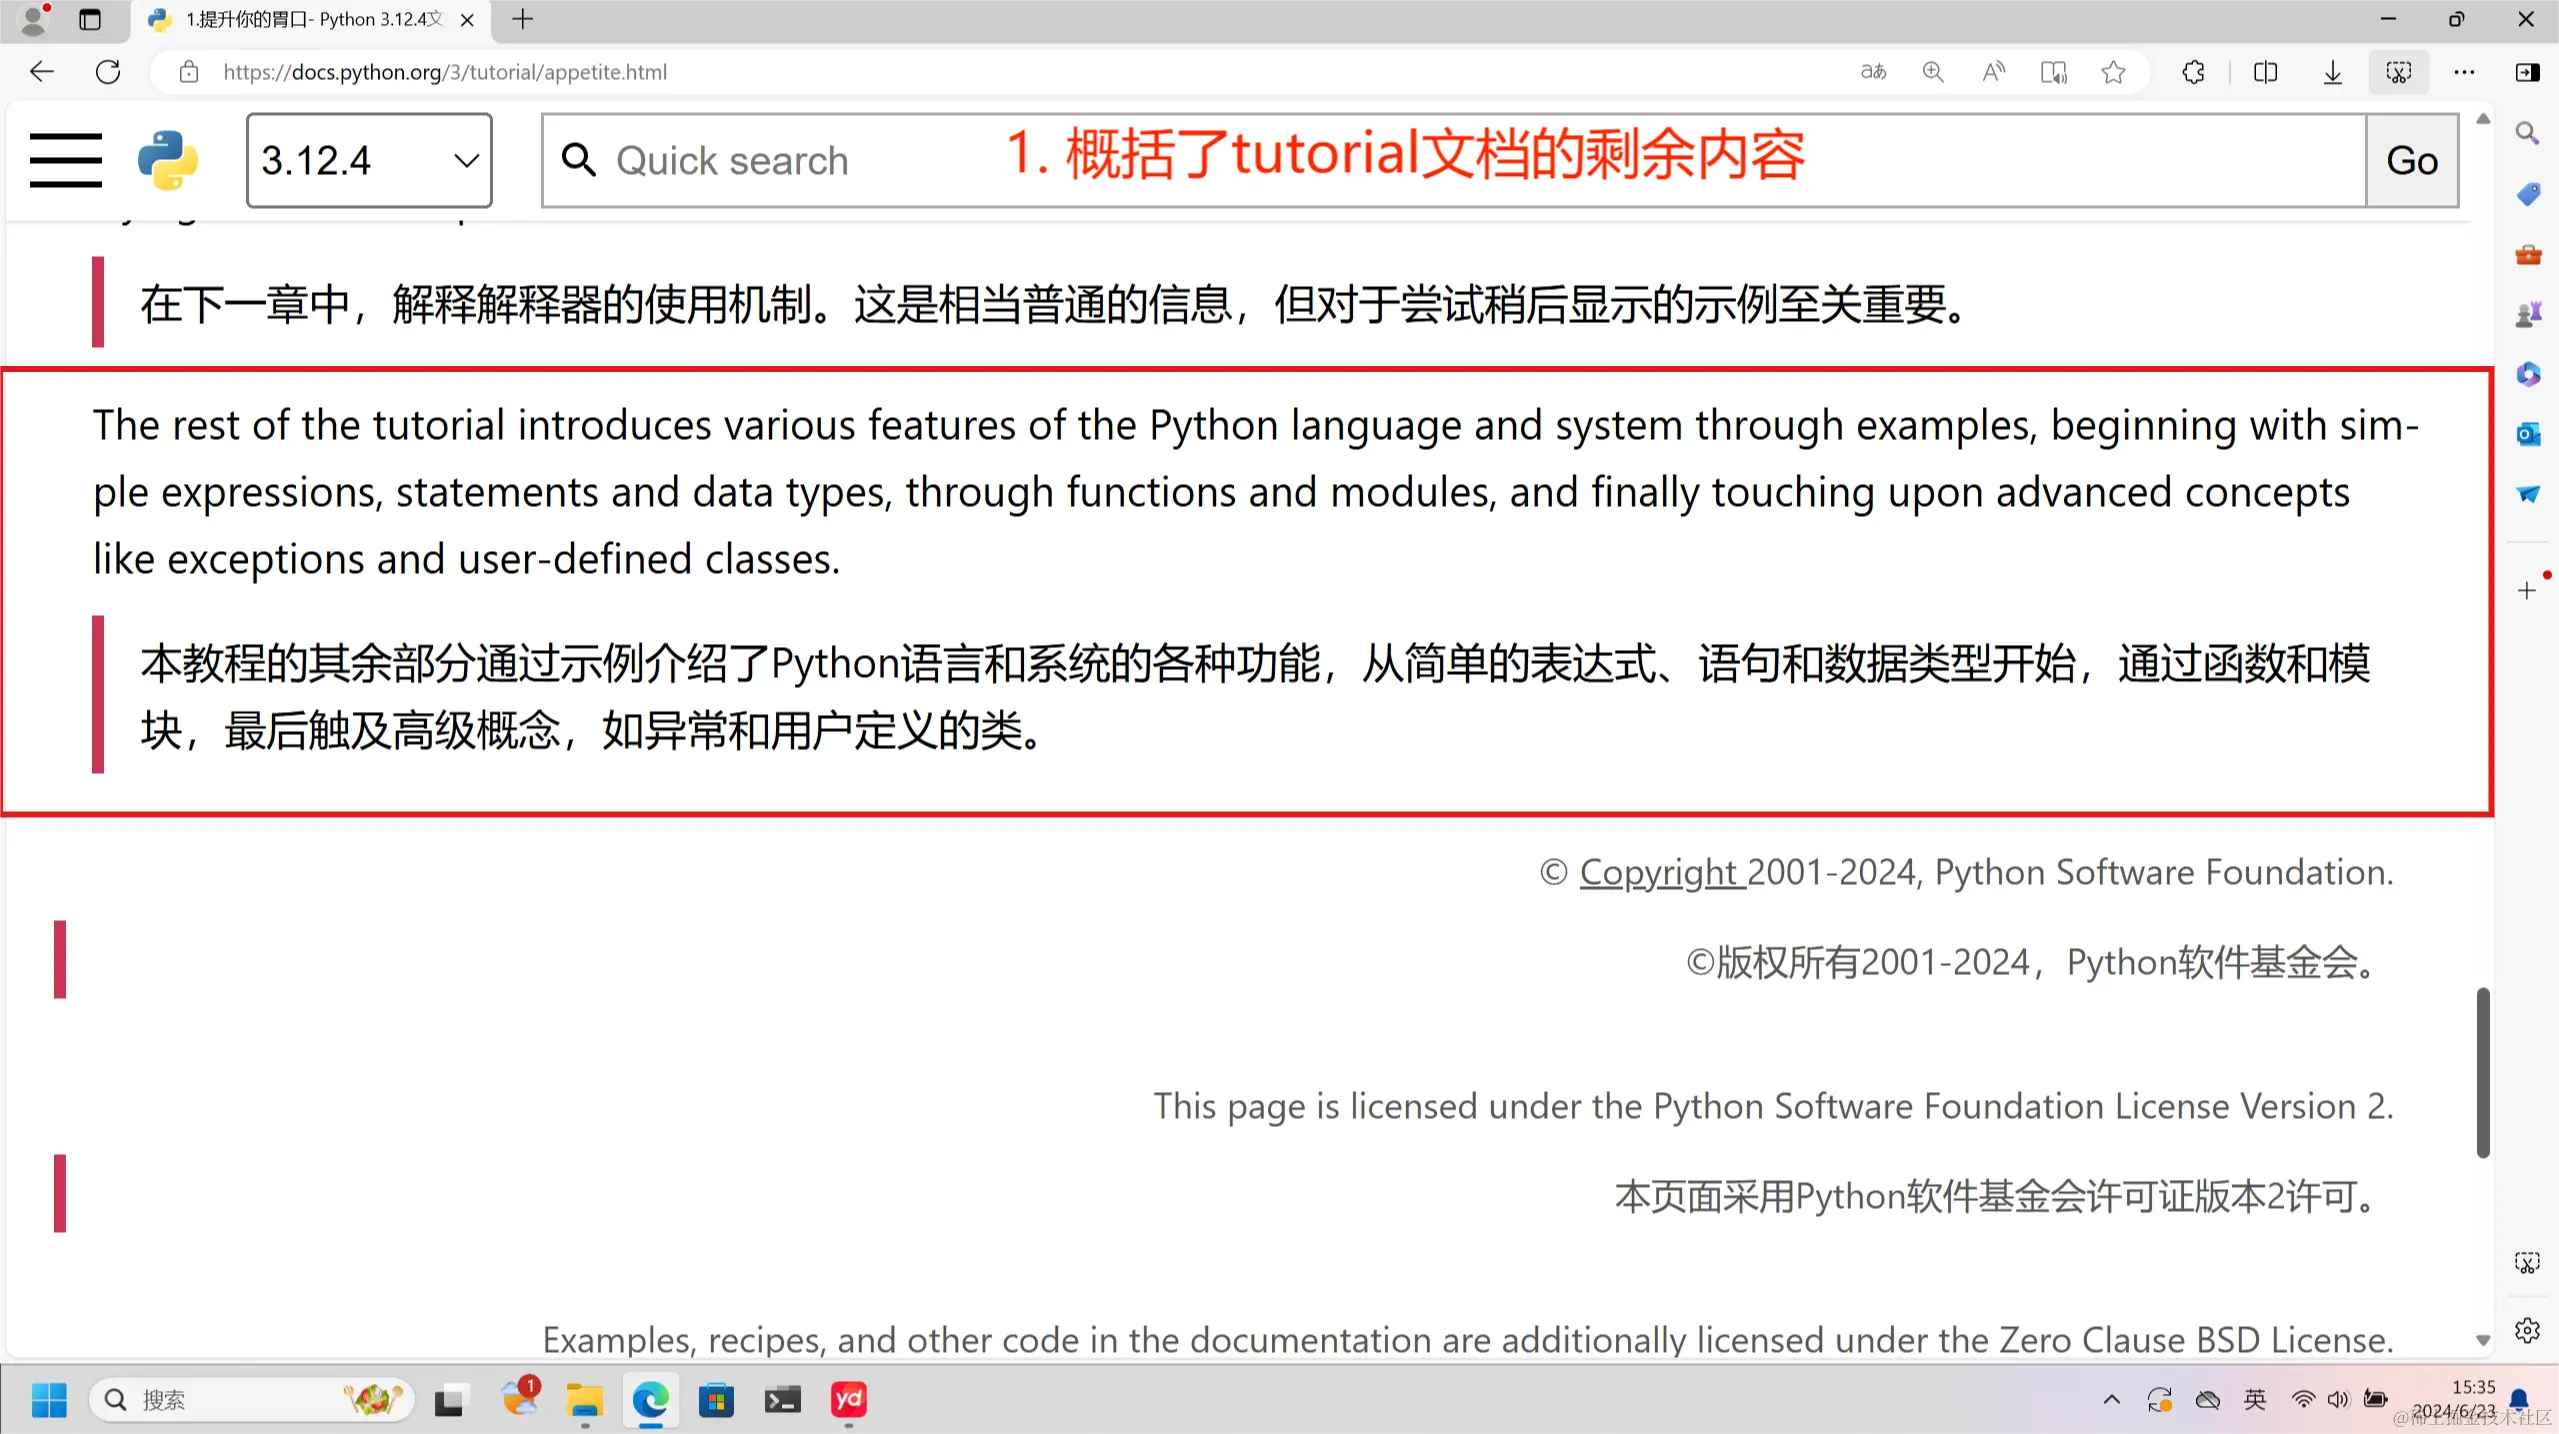Toggle split screen view
The image size is (2559, 1434).
pyautogui.click(x=2265, y=72)
